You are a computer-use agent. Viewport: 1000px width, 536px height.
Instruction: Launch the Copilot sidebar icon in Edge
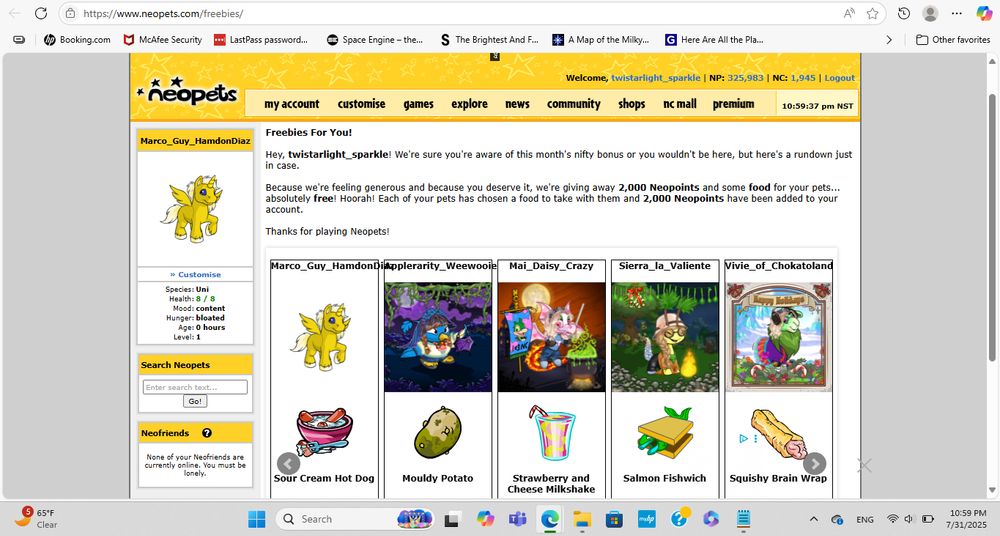click(984, 13)
